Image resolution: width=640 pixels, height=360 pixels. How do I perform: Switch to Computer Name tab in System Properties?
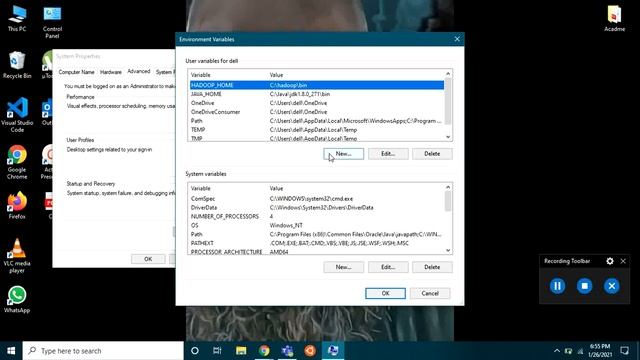[x=76, y=72]
